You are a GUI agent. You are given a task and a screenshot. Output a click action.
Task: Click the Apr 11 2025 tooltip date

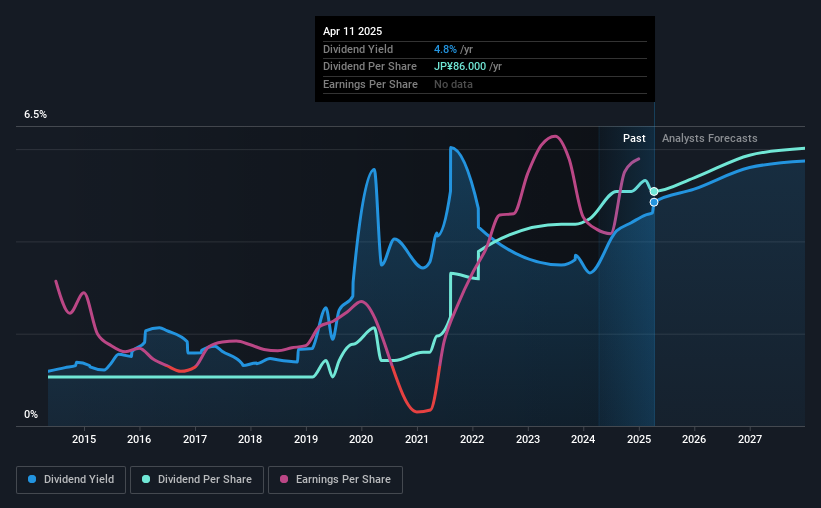click(x=352, y=31)
